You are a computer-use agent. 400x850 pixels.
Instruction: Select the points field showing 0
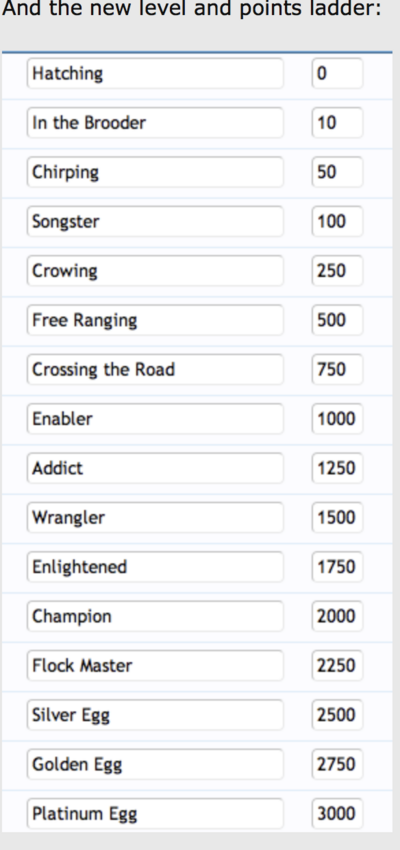337,73
